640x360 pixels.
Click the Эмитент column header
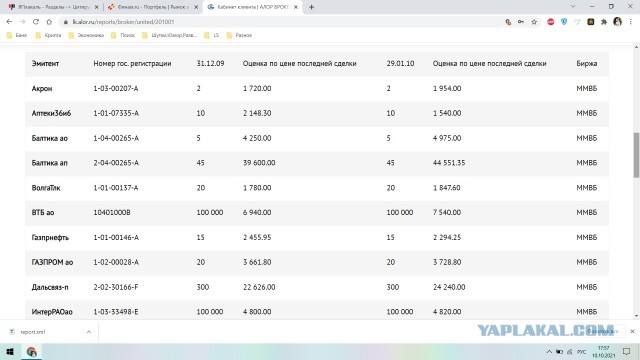point(45,63)
